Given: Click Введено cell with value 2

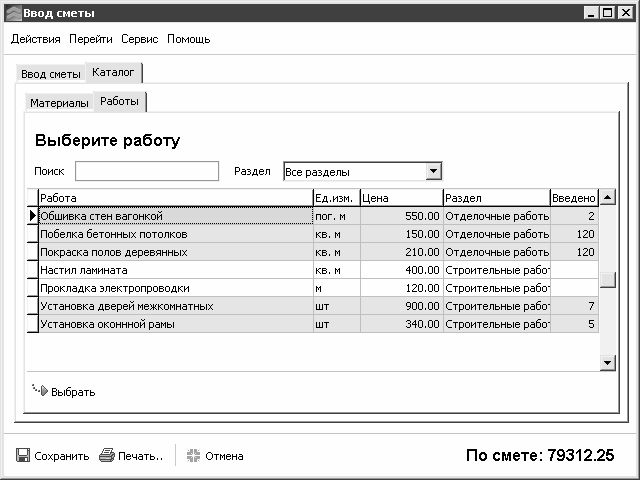Looking at the screenshot, I should click(574, 216).
